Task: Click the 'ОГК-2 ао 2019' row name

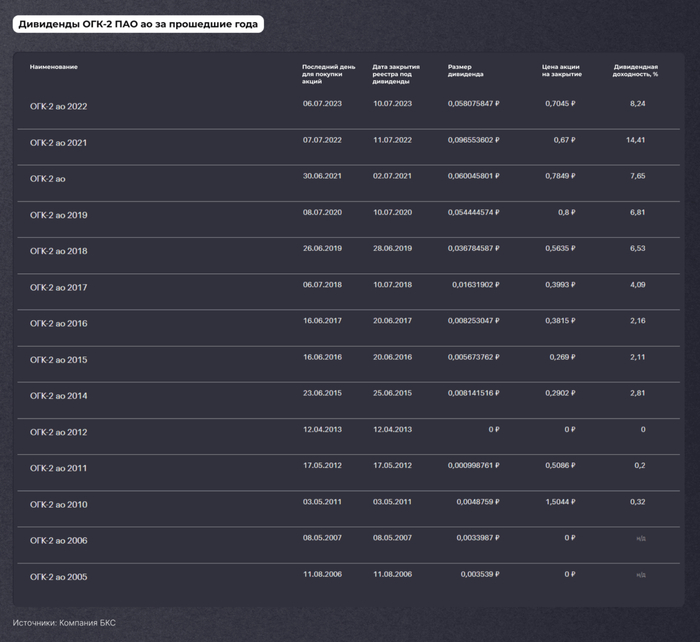Action: tap(58, 215)
